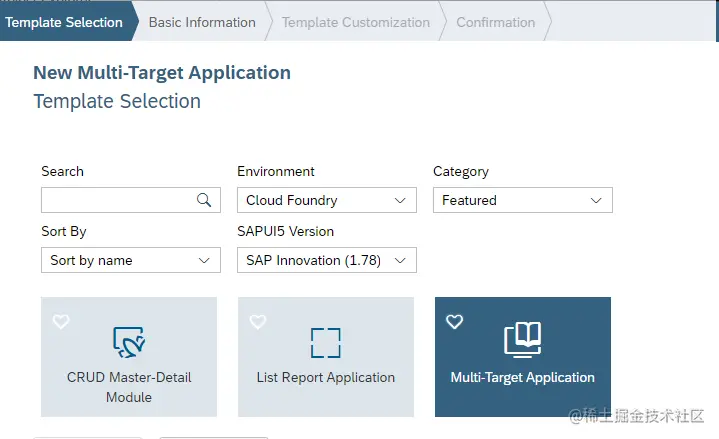The width and height of the screenshot is (719, 439).
Task: Open the Environment dropdown showing Cloud Foundry
Action: pos(326,200)
